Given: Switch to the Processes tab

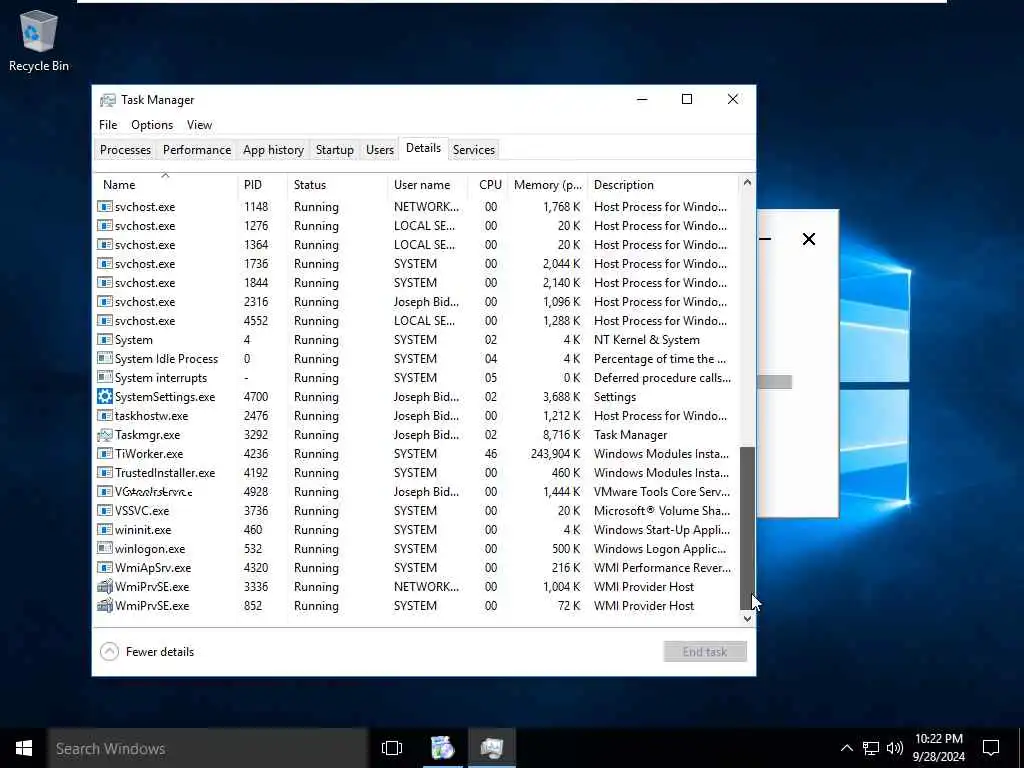Looking at the screenshot, I should point(125,150).
